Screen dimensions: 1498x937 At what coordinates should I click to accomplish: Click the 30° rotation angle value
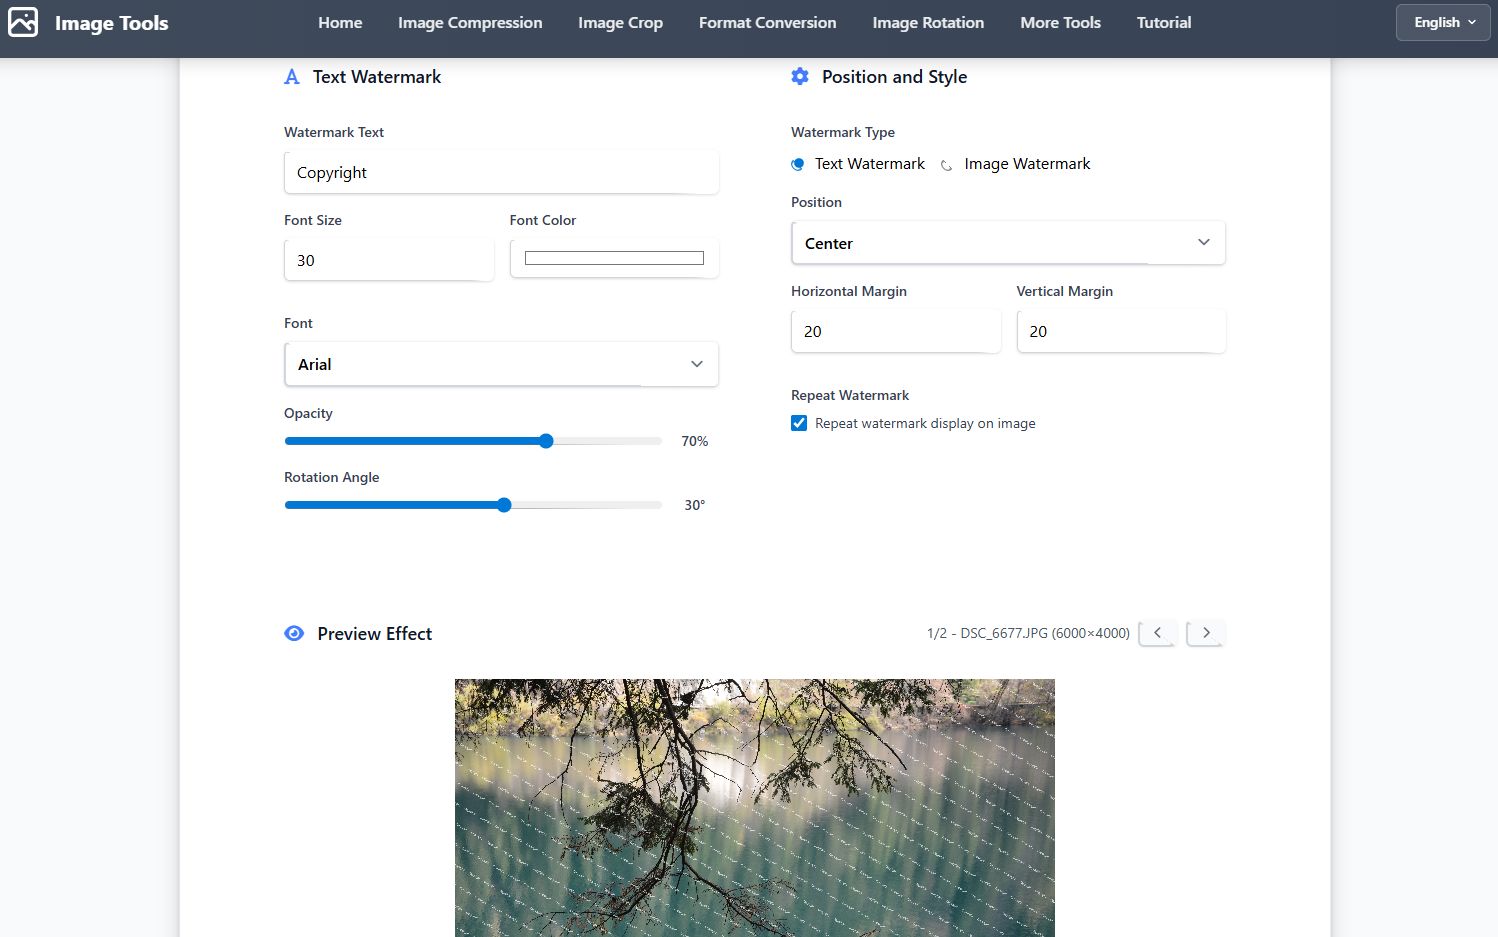695,505
